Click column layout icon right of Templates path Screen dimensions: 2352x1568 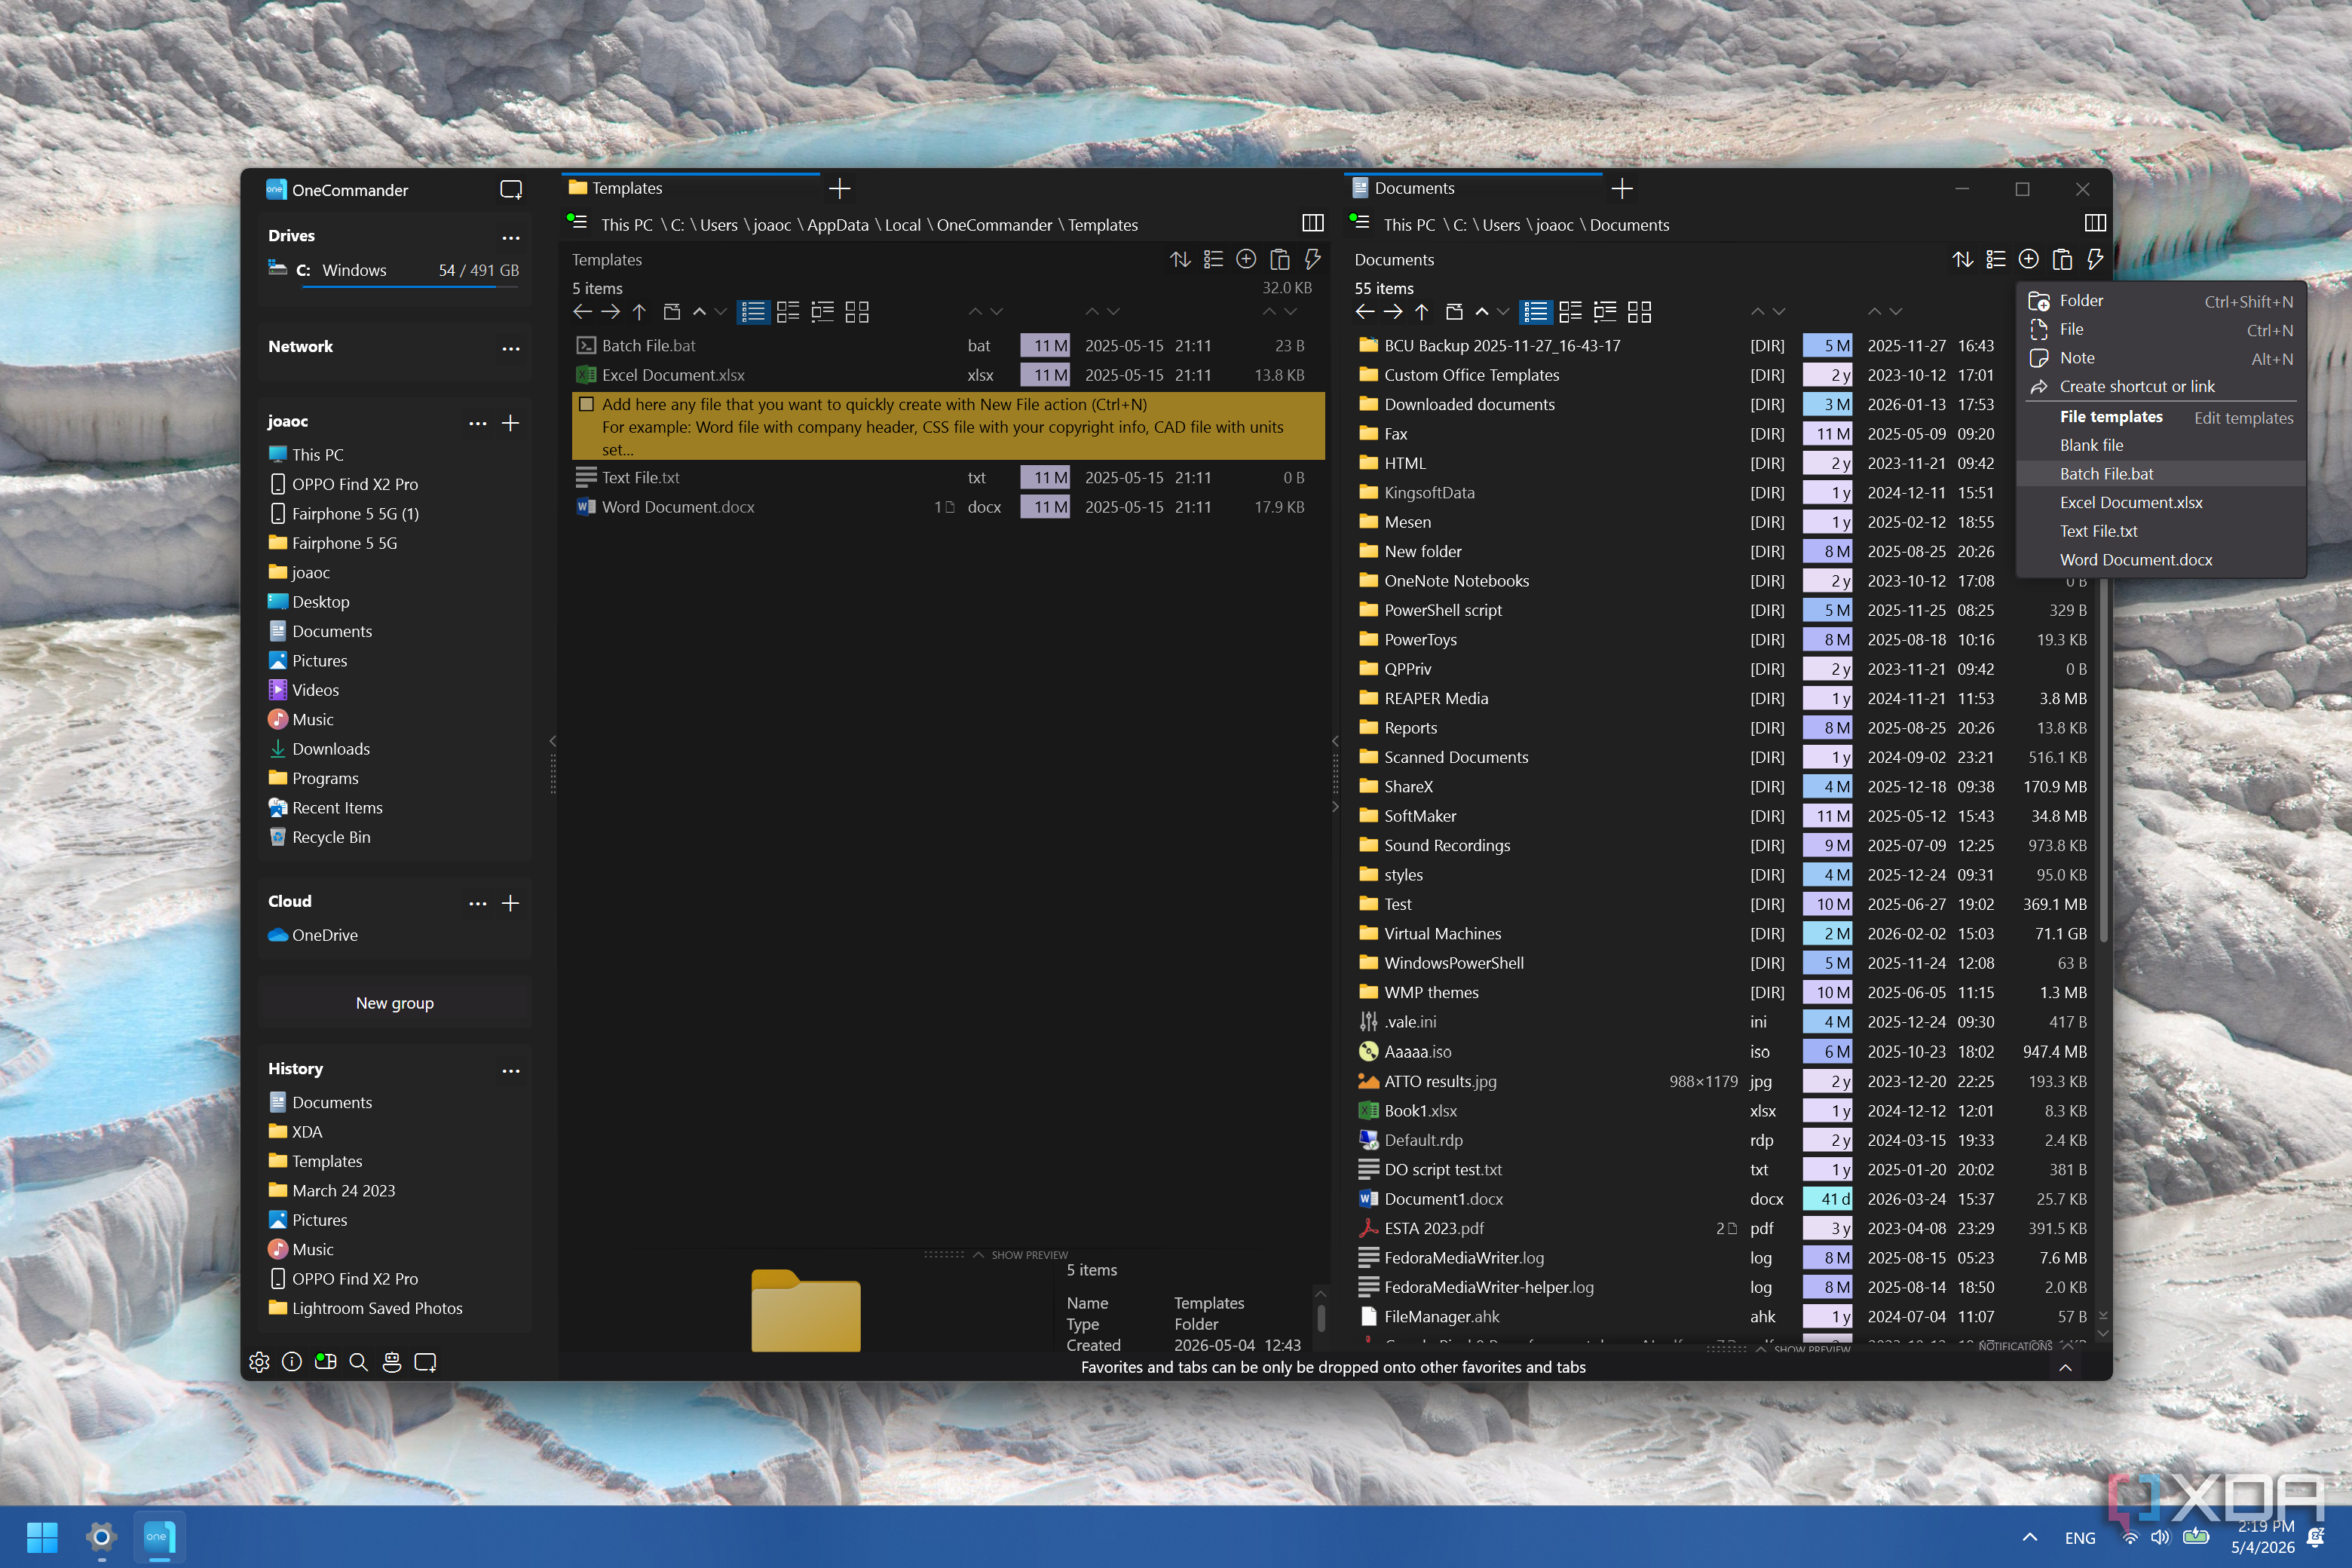point(1312,223)
